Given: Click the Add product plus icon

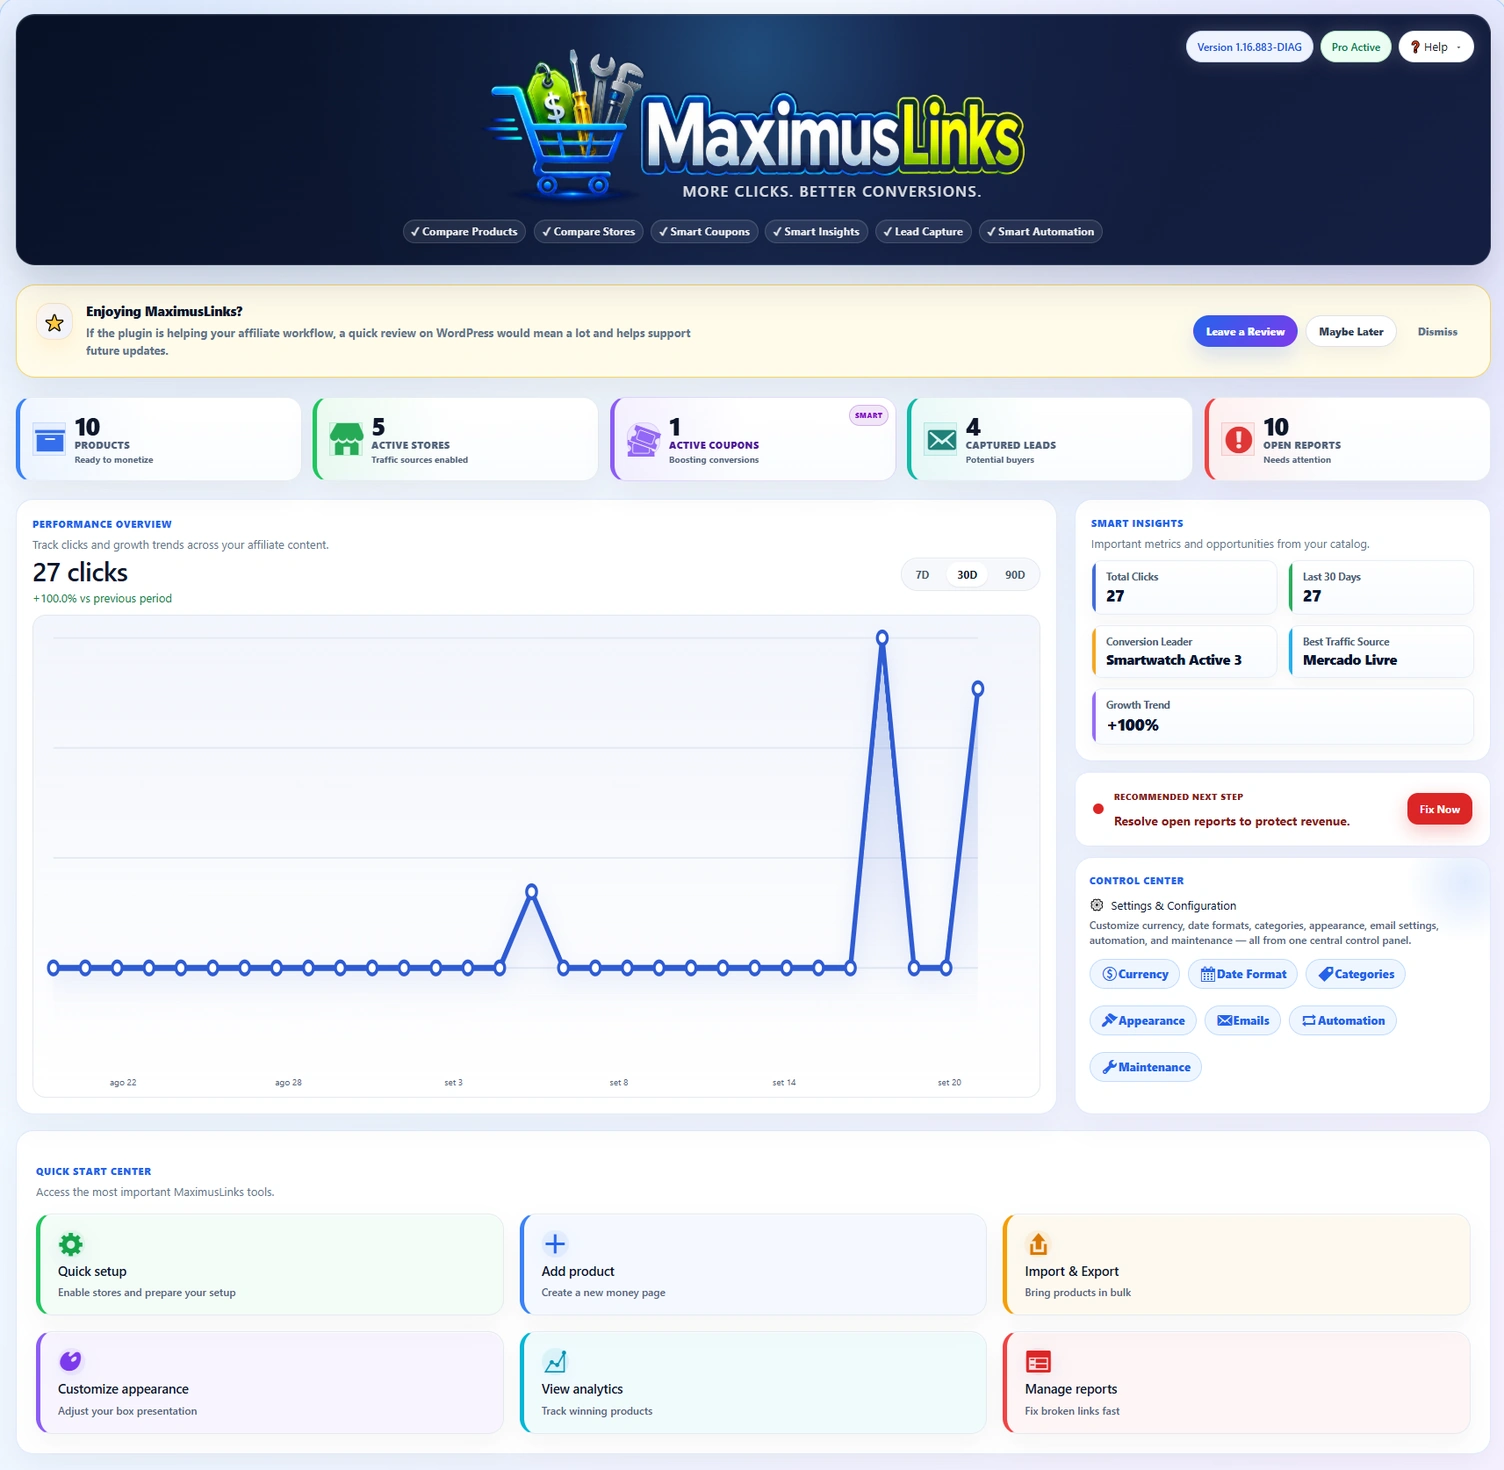Looking at the screenshot, I should tap(555, 1244).
